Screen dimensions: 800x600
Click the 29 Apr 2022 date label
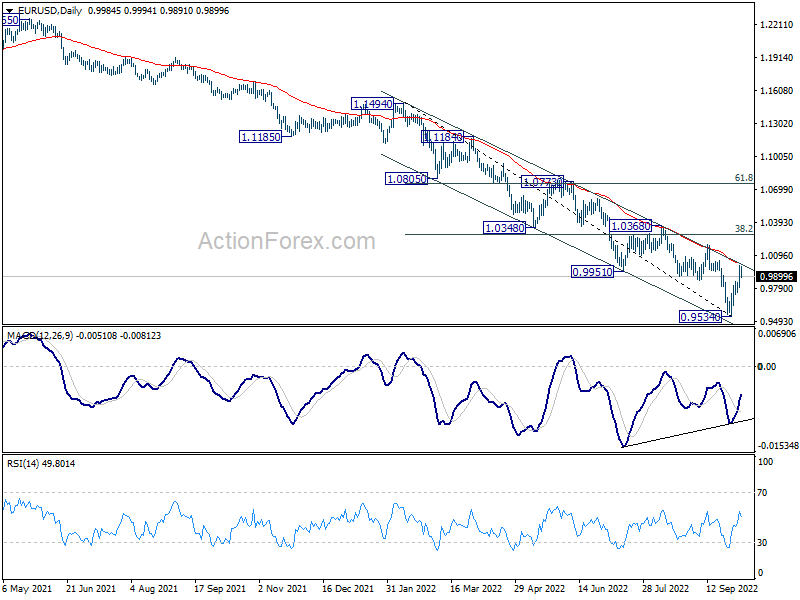(540, 589)
